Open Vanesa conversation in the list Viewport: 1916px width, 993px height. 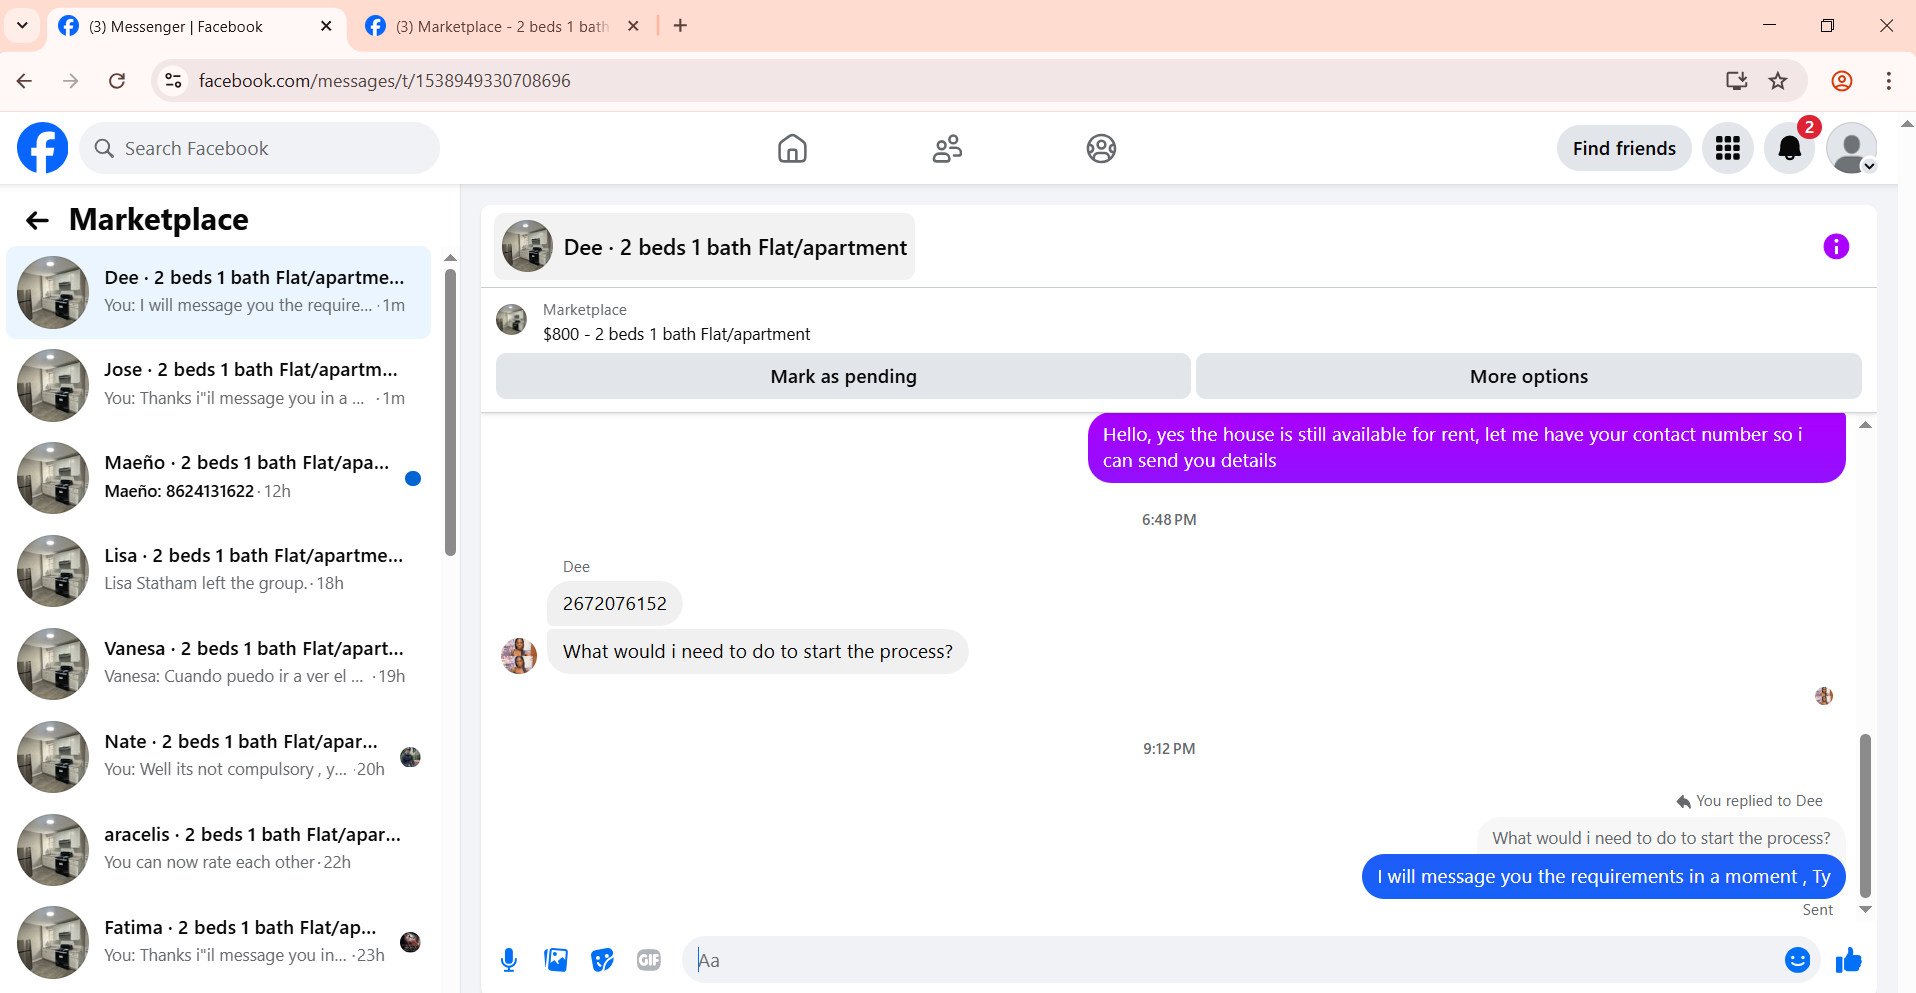(x=219, y=664)
